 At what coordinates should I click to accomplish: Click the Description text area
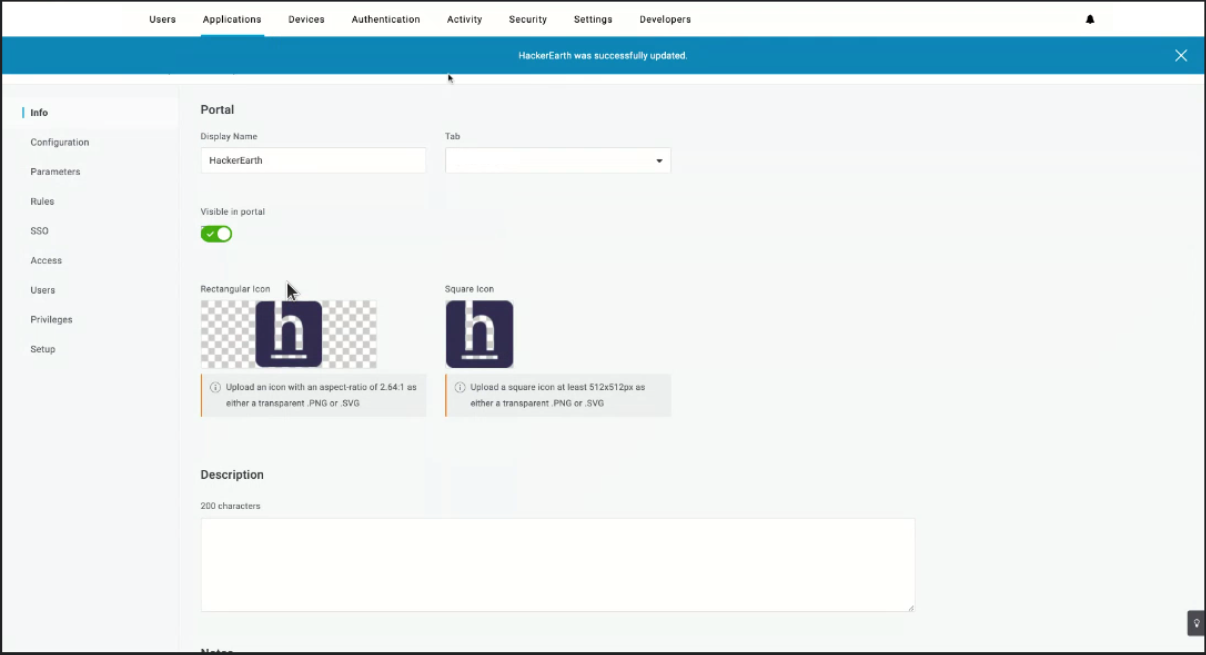click(x=557, y=565)
